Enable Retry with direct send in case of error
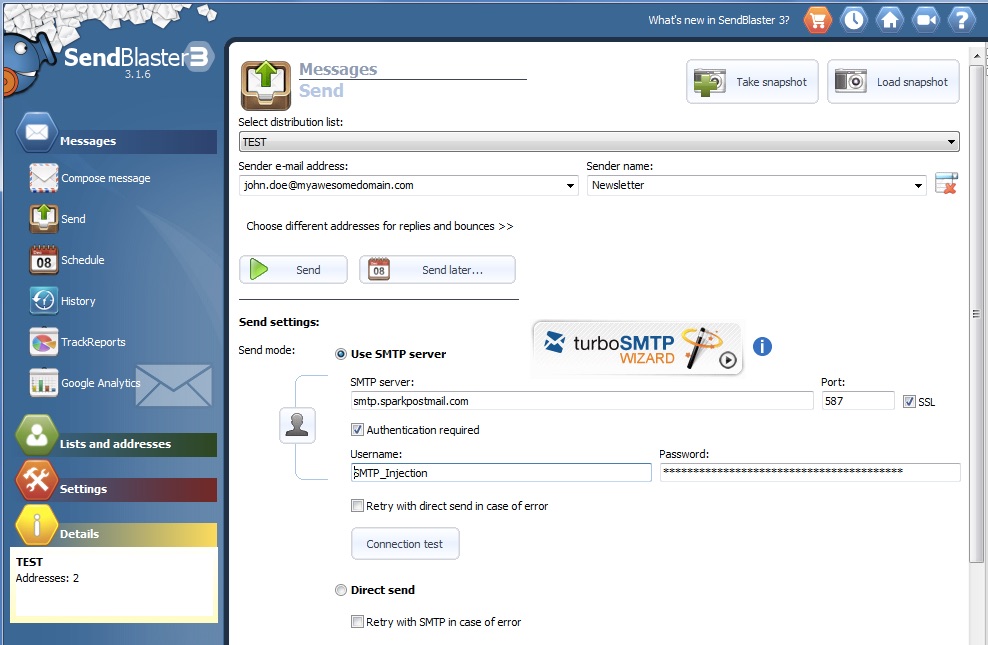The height and width of the screenshot is (645, 988). [357, 506]
